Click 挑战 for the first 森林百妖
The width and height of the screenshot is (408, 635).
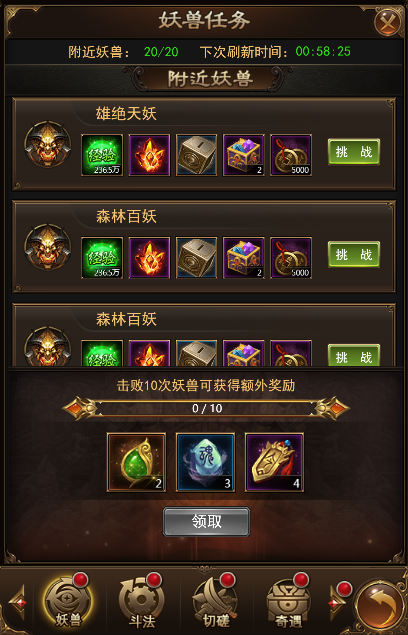click(x=354, y=254)
